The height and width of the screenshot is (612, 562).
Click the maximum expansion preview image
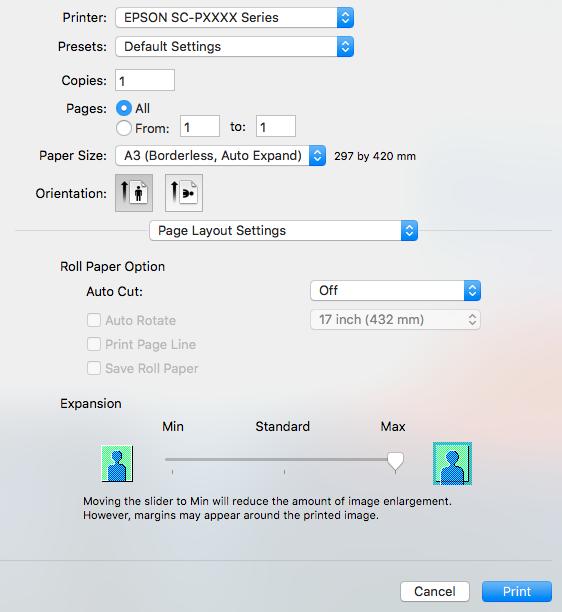(452, 464)
